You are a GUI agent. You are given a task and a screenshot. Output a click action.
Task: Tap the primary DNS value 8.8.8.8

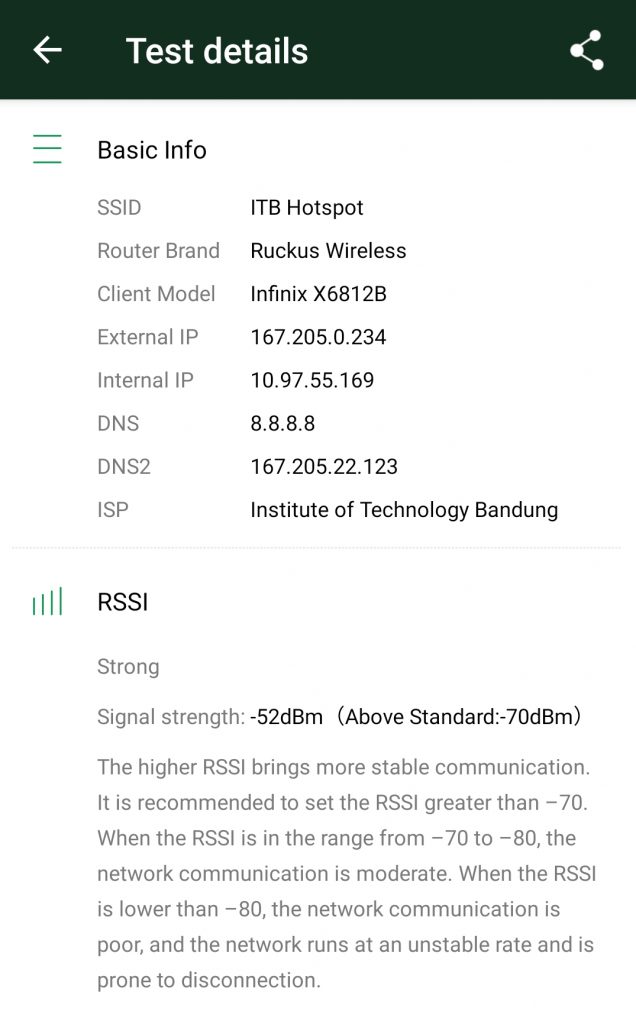coord(283,423)
